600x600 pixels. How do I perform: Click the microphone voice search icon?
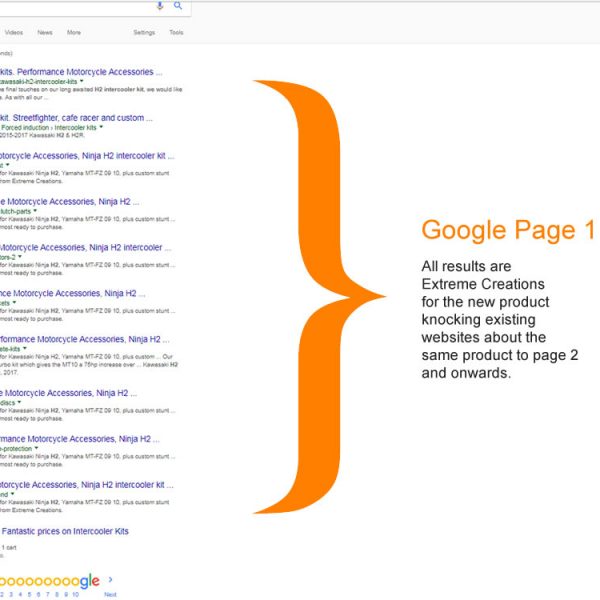pyautogui.click(x=160, y=6)
